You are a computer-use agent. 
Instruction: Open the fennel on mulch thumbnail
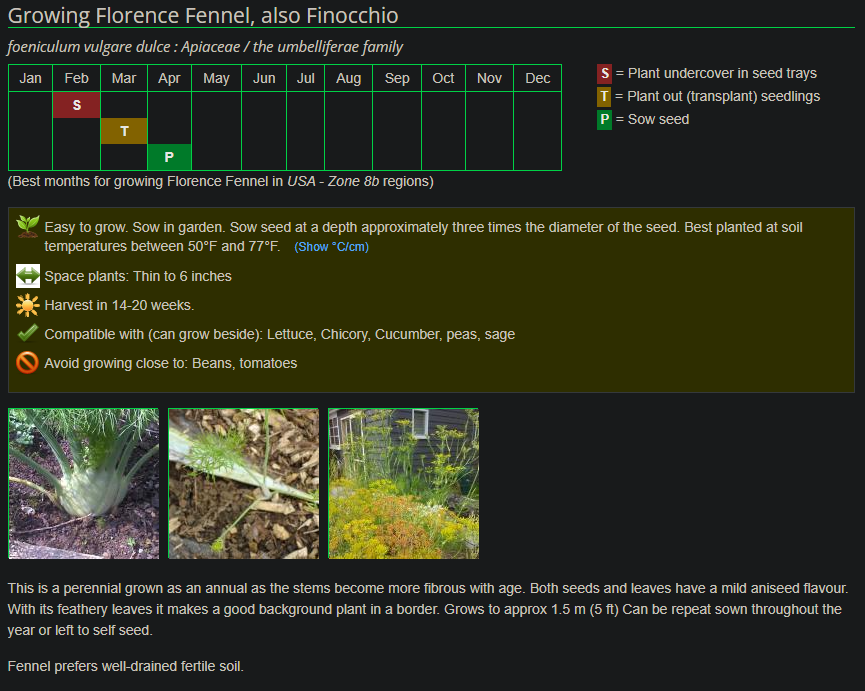pos(243,483)
